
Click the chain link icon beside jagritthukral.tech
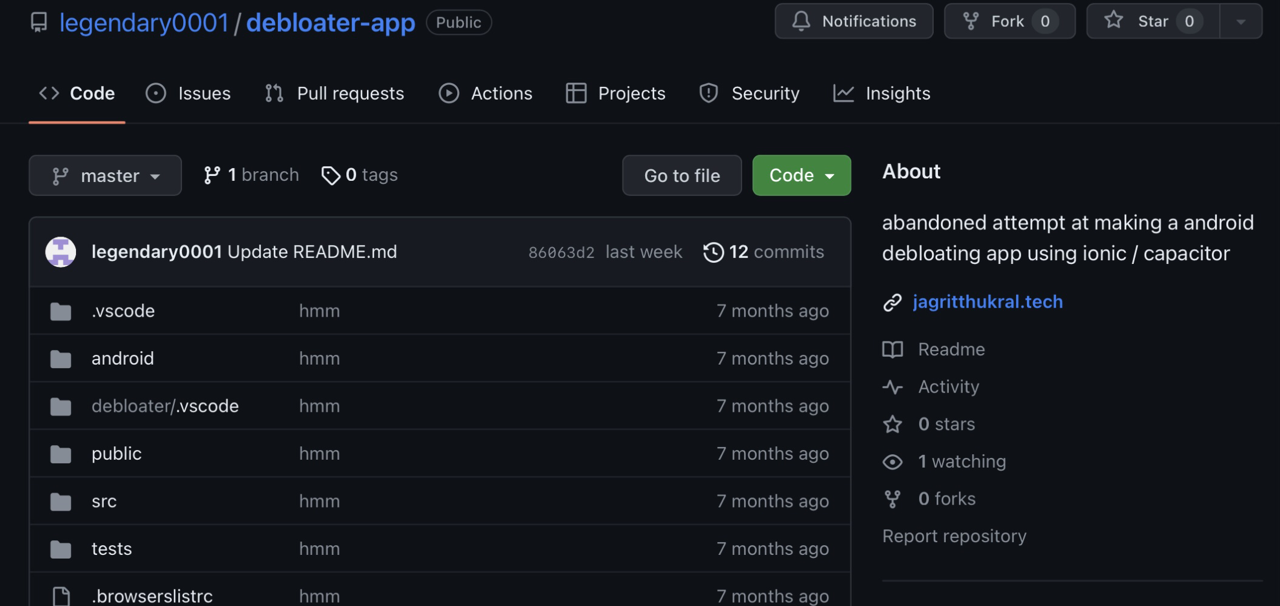[x=892, y=303]
